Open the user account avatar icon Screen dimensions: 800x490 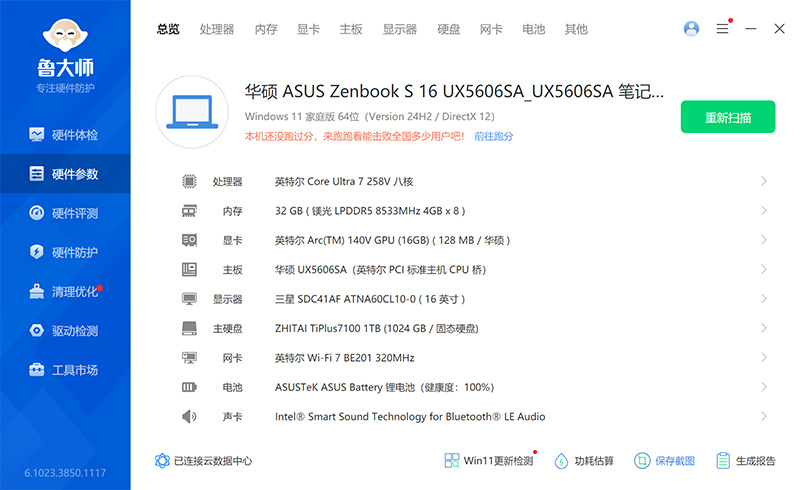point(691,29)
